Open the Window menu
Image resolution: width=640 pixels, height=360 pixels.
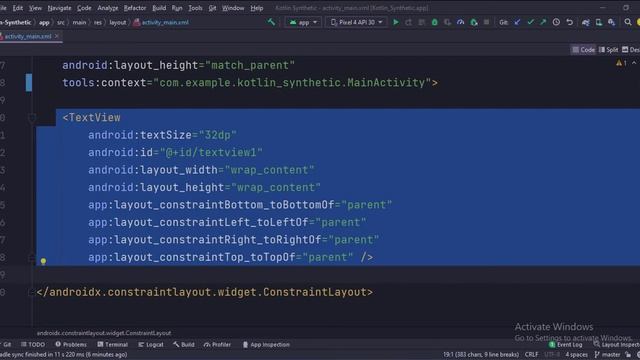233,8
